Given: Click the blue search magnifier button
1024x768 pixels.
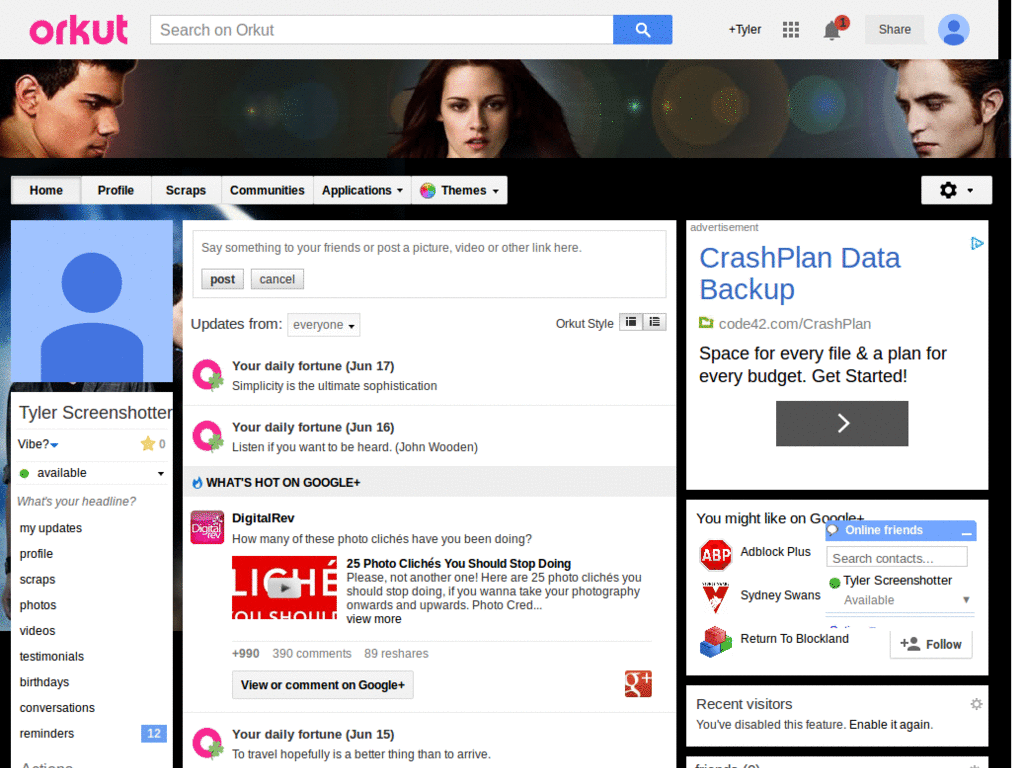Looking at the screenshot, I should [642, 30].
